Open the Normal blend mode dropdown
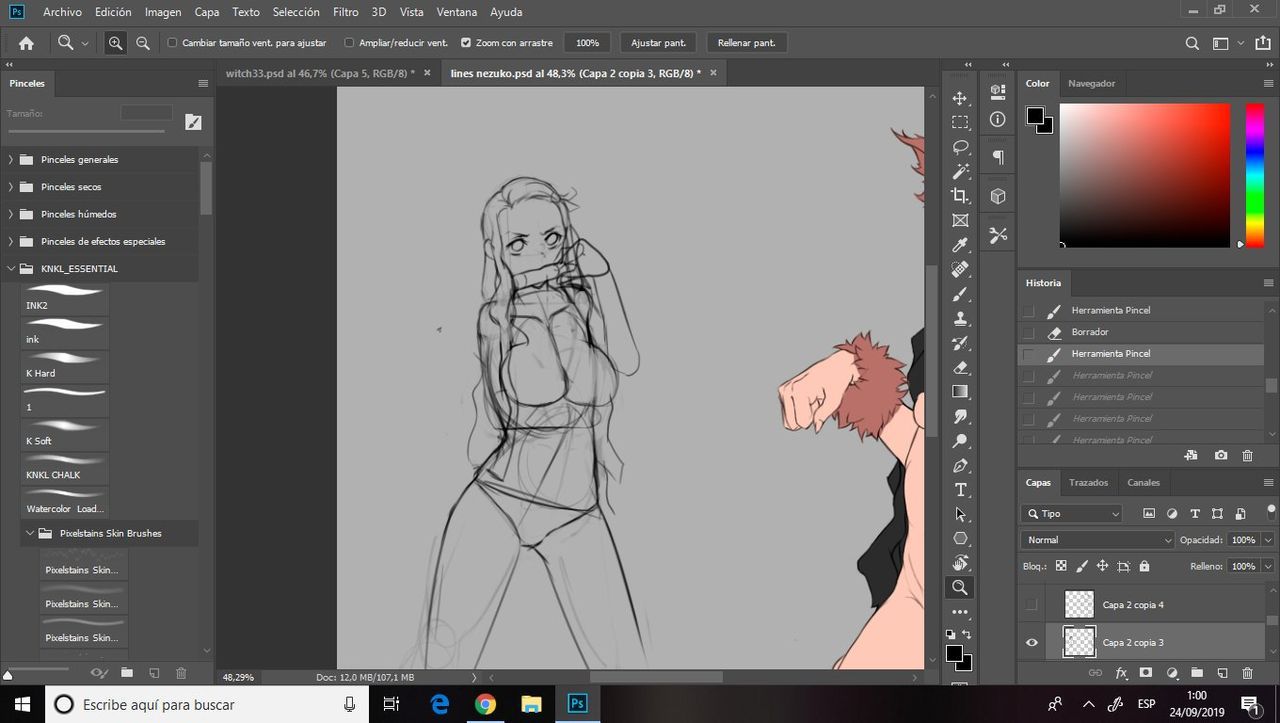This screenshot has height=723, width=1280. tap(1098, 539)
